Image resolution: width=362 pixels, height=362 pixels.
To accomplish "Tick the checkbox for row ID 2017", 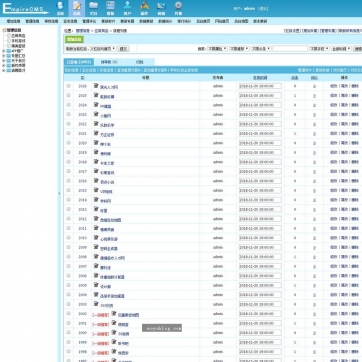I will (69, 171).
